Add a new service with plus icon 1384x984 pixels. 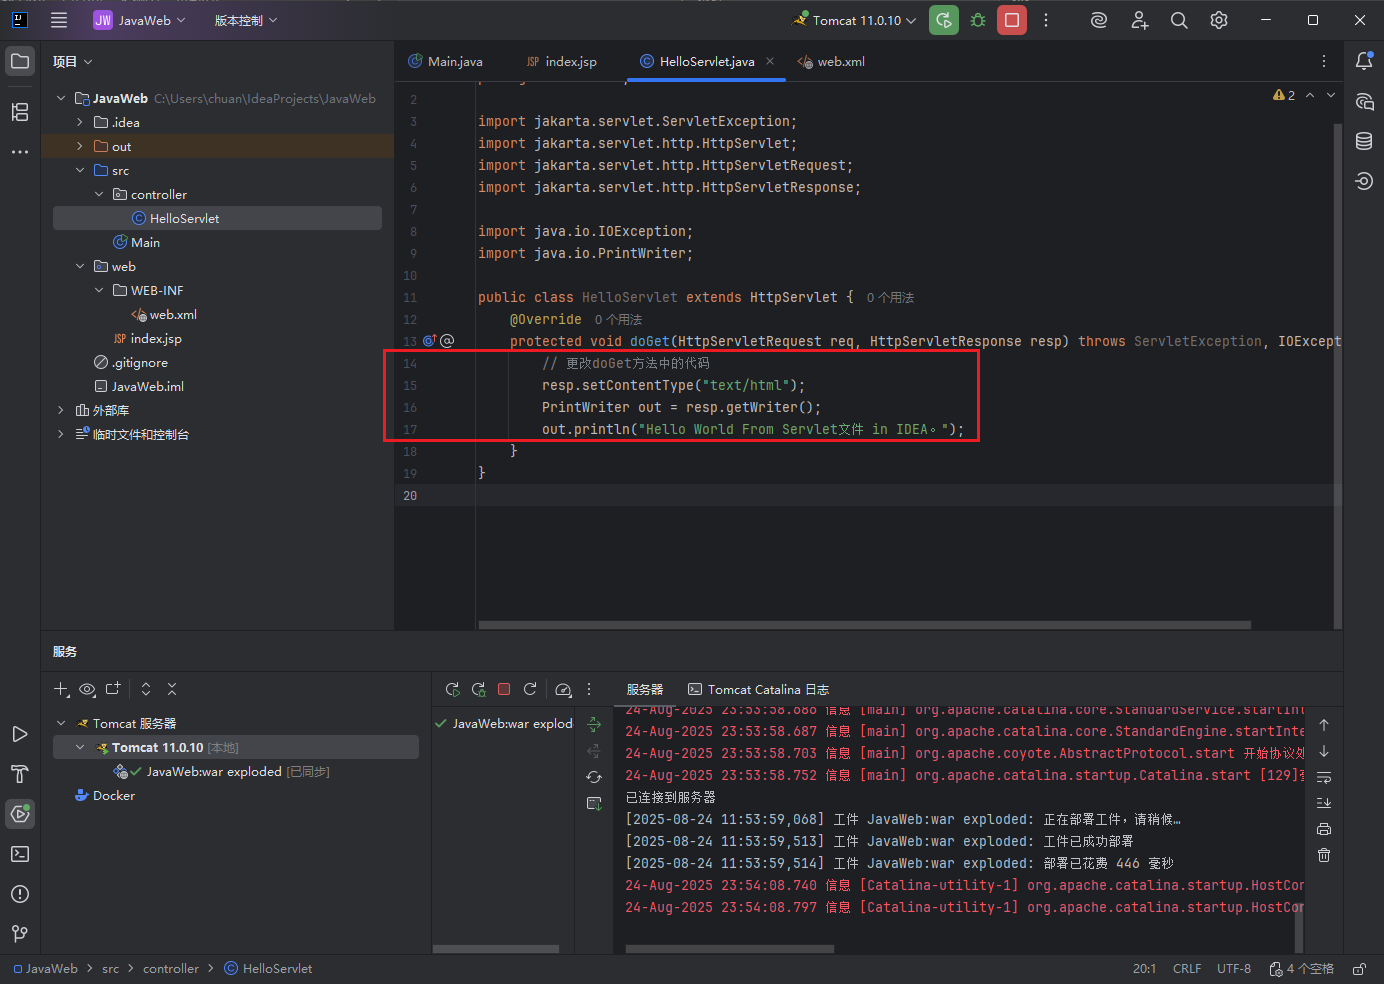pos(61,689)
